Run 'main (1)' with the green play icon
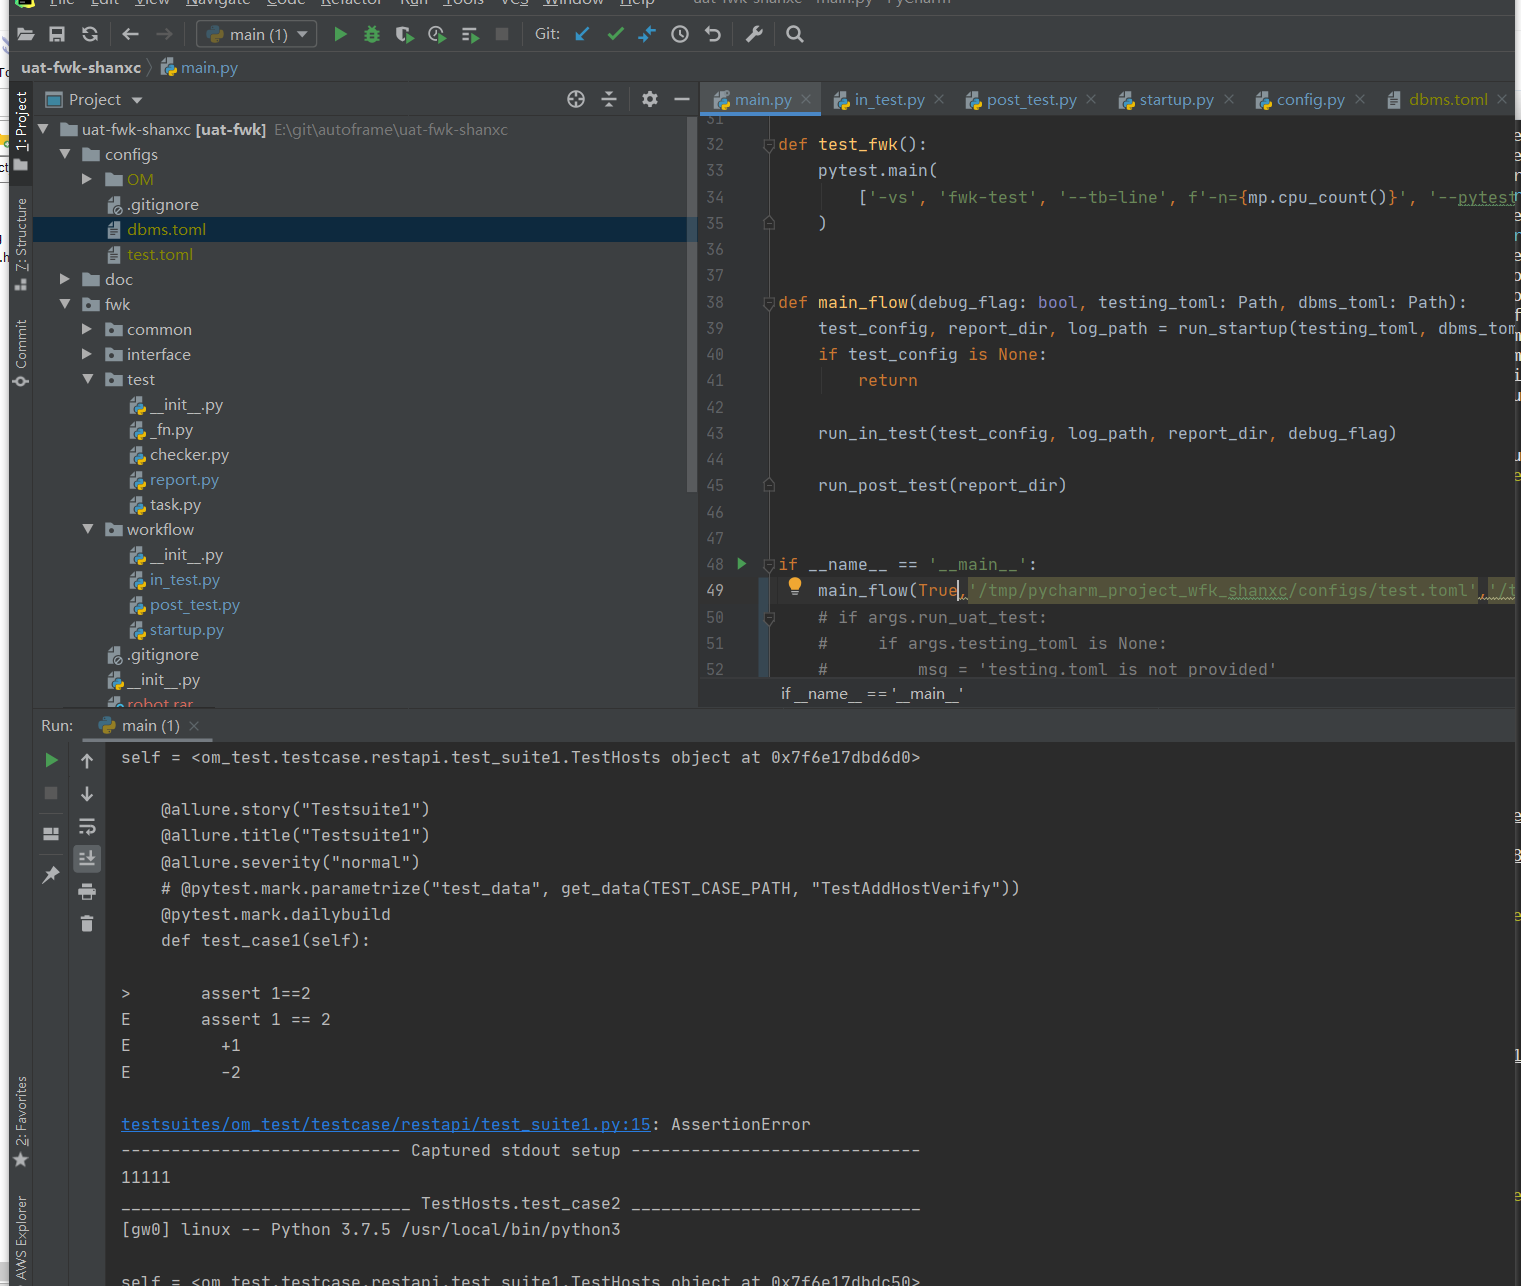Viewport: 1521px width, 1286px height. (x=340, y=34)
